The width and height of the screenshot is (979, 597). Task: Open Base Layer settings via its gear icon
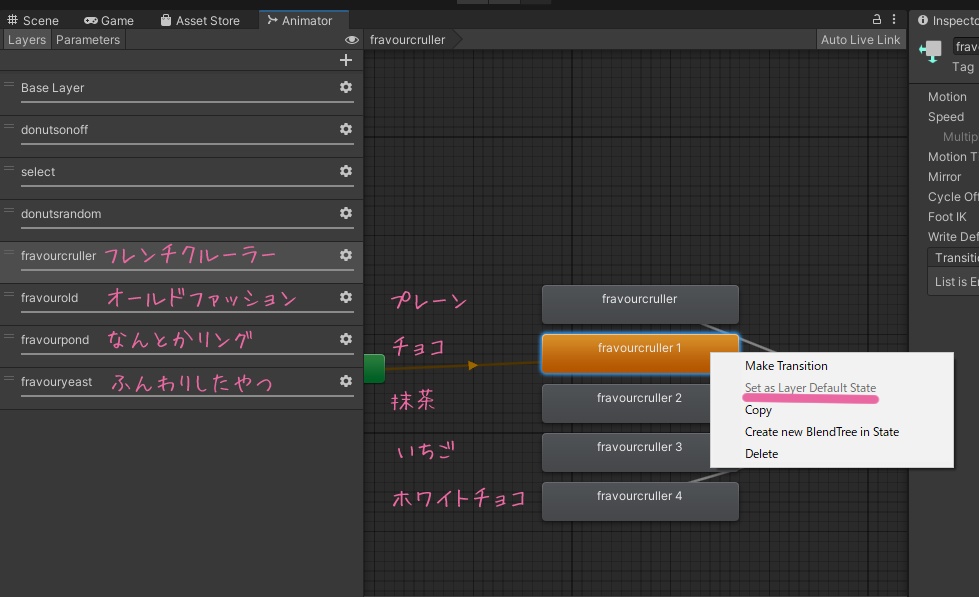[x=345, y=87]
